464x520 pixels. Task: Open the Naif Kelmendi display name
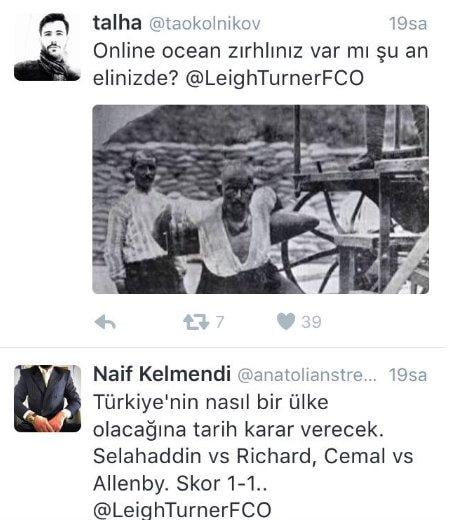pos(162,374)
